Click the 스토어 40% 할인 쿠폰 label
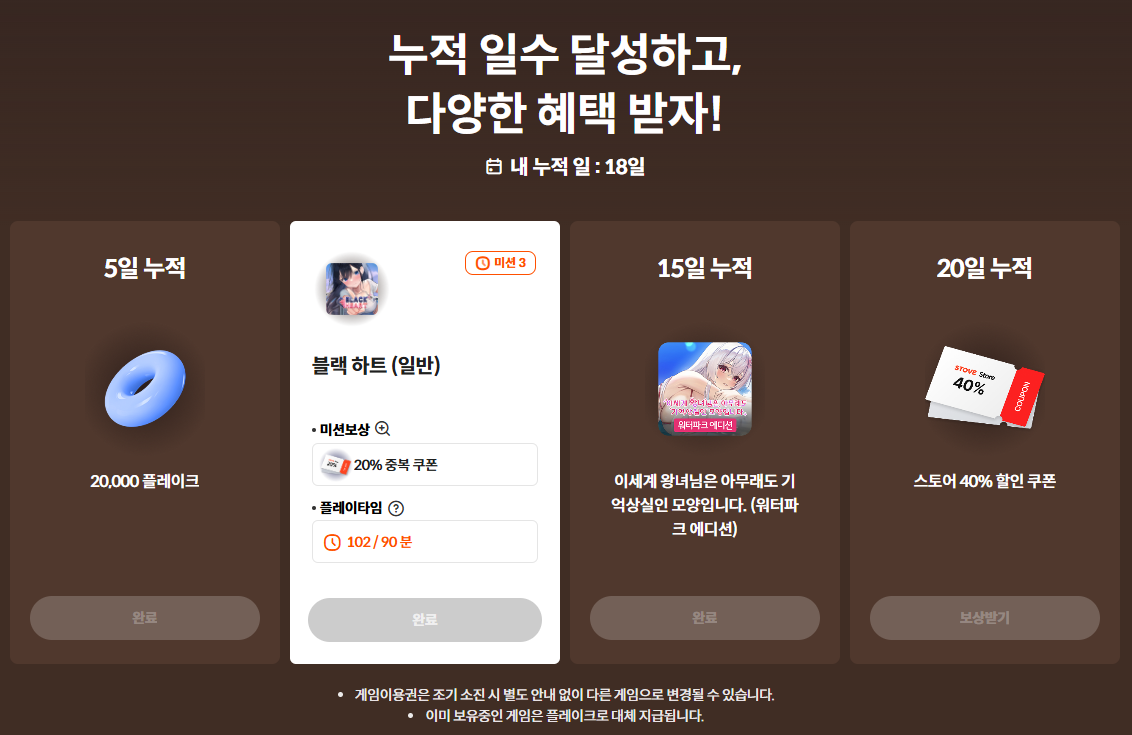 coord(985,481)
